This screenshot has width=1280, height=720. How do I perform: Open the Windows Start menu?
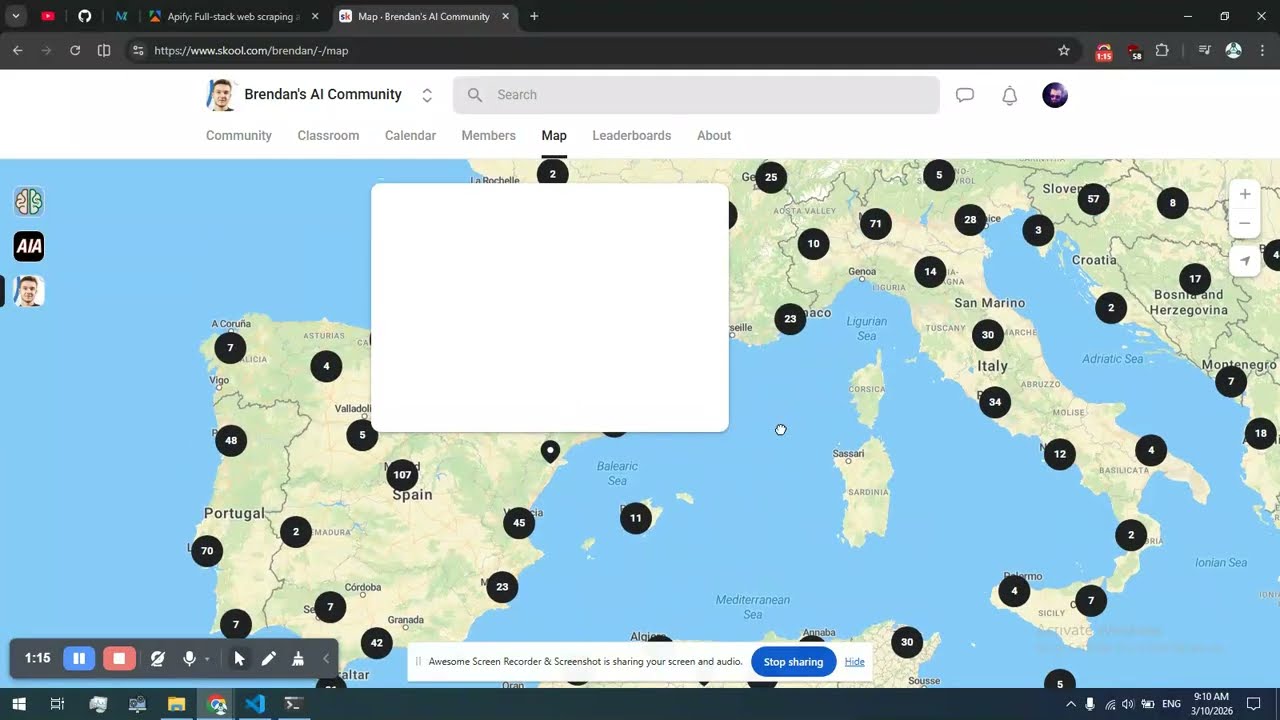click(x=18, y=704)
